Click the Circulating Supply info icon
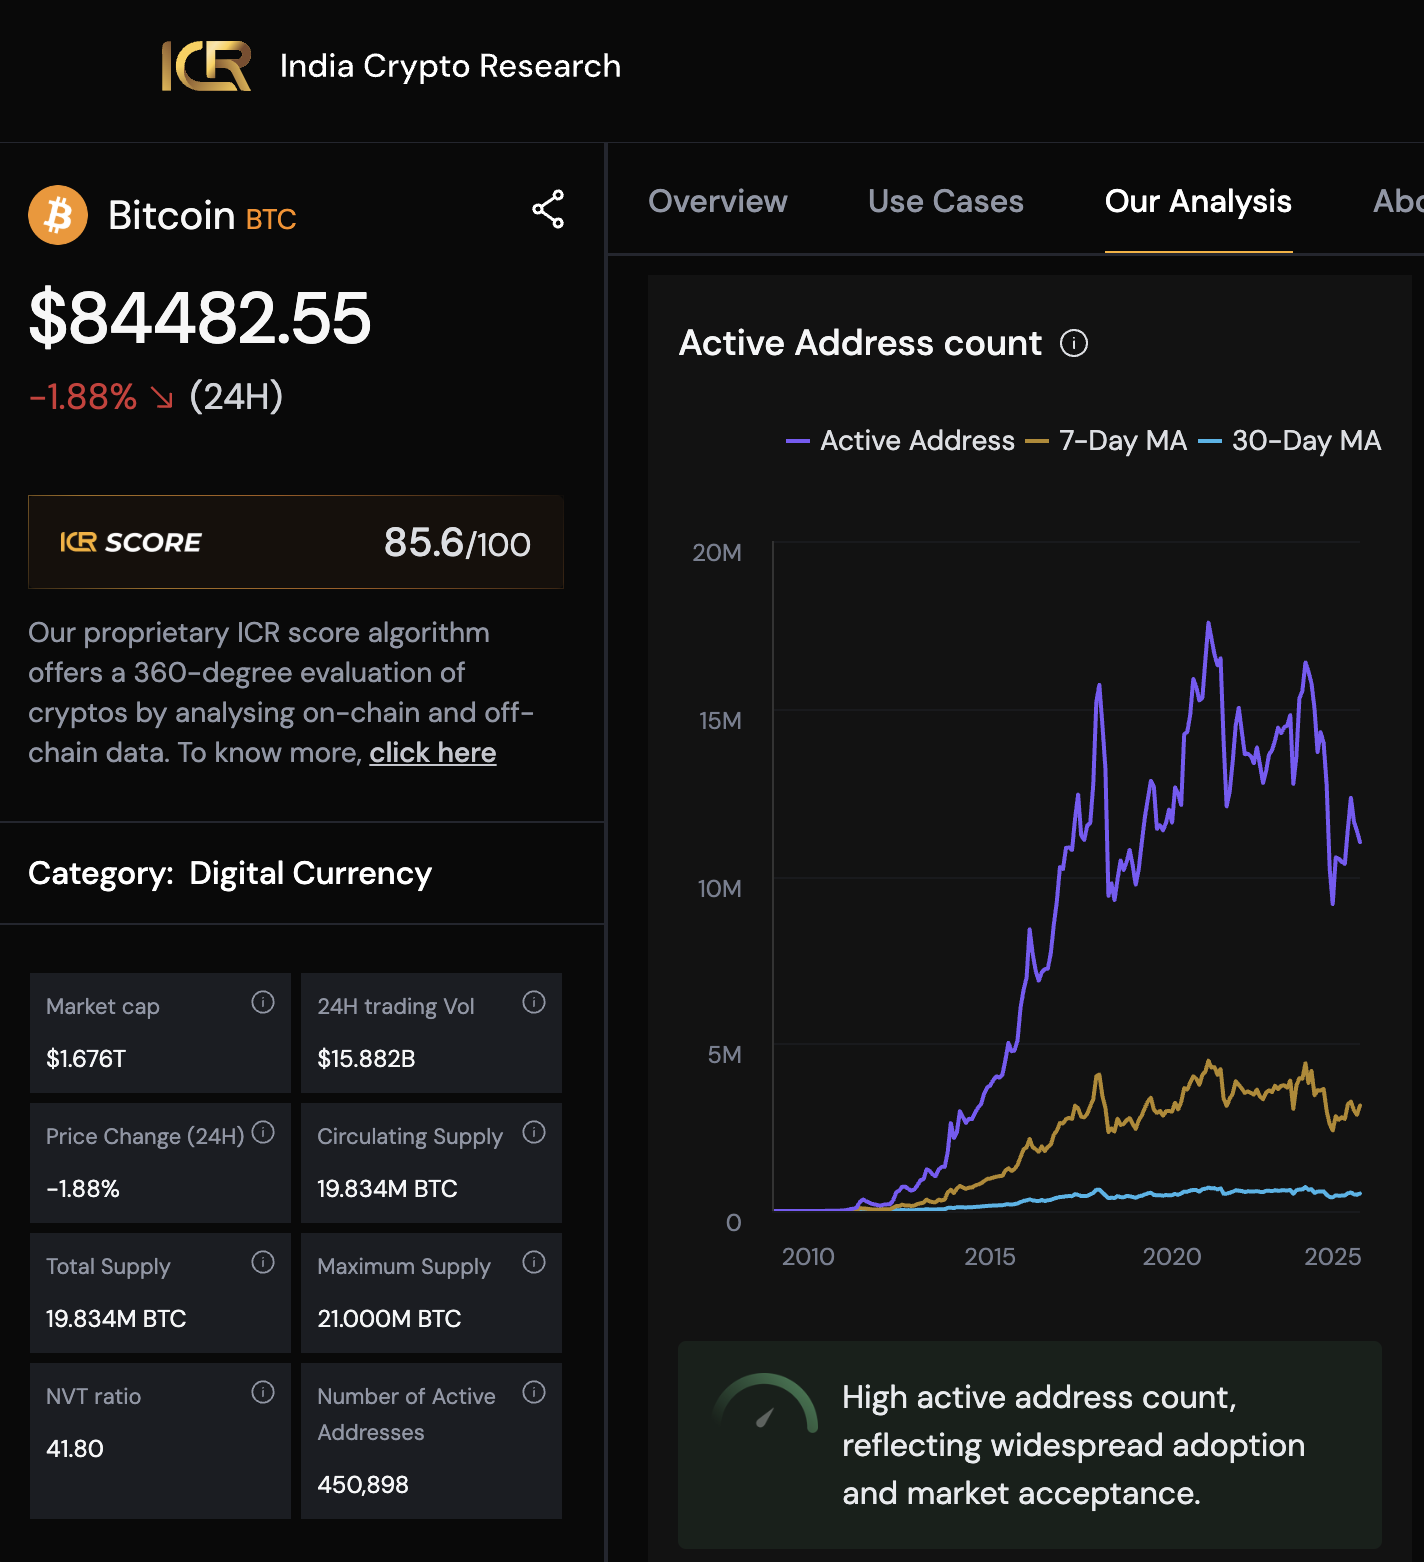The height and width of the screenshot is (1562, 1424). (534, 1132)
